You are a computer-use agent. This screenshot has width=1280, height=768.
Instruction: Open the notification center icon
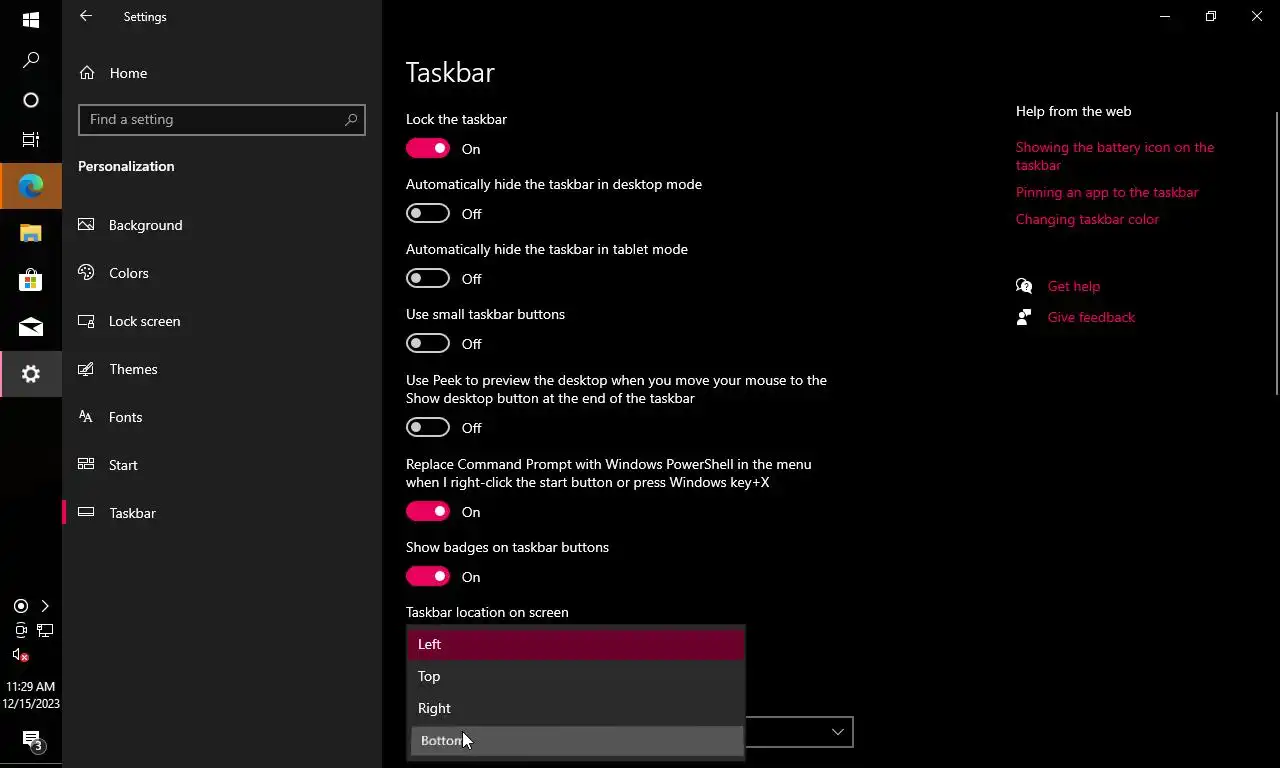coord(31,740)
